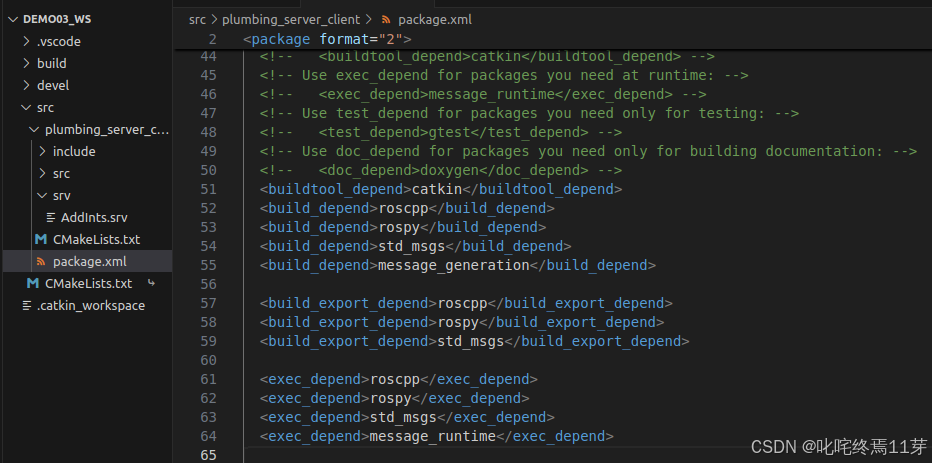Click the M icon of the workspace-level CMakeLists.txt
932x463 pixels.
coord(33,284)
